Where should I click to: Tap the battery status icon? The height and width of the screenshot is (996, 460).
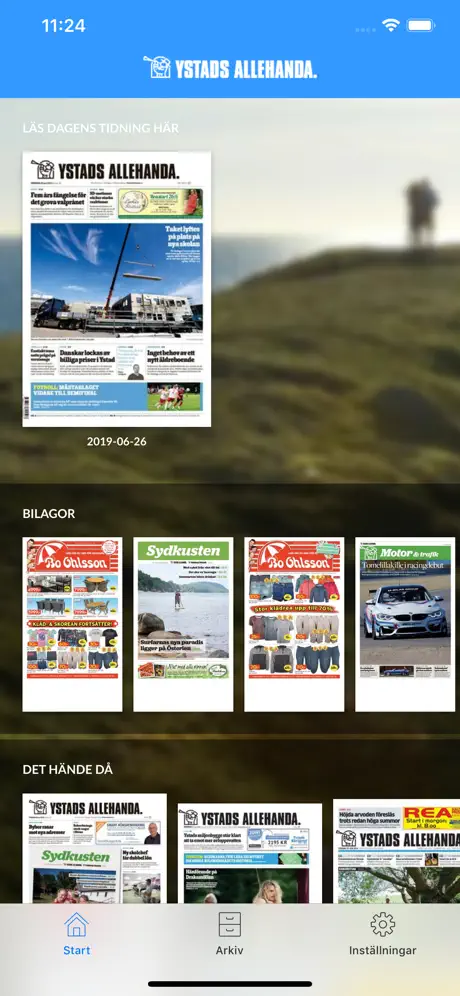[x=421, y=25]
